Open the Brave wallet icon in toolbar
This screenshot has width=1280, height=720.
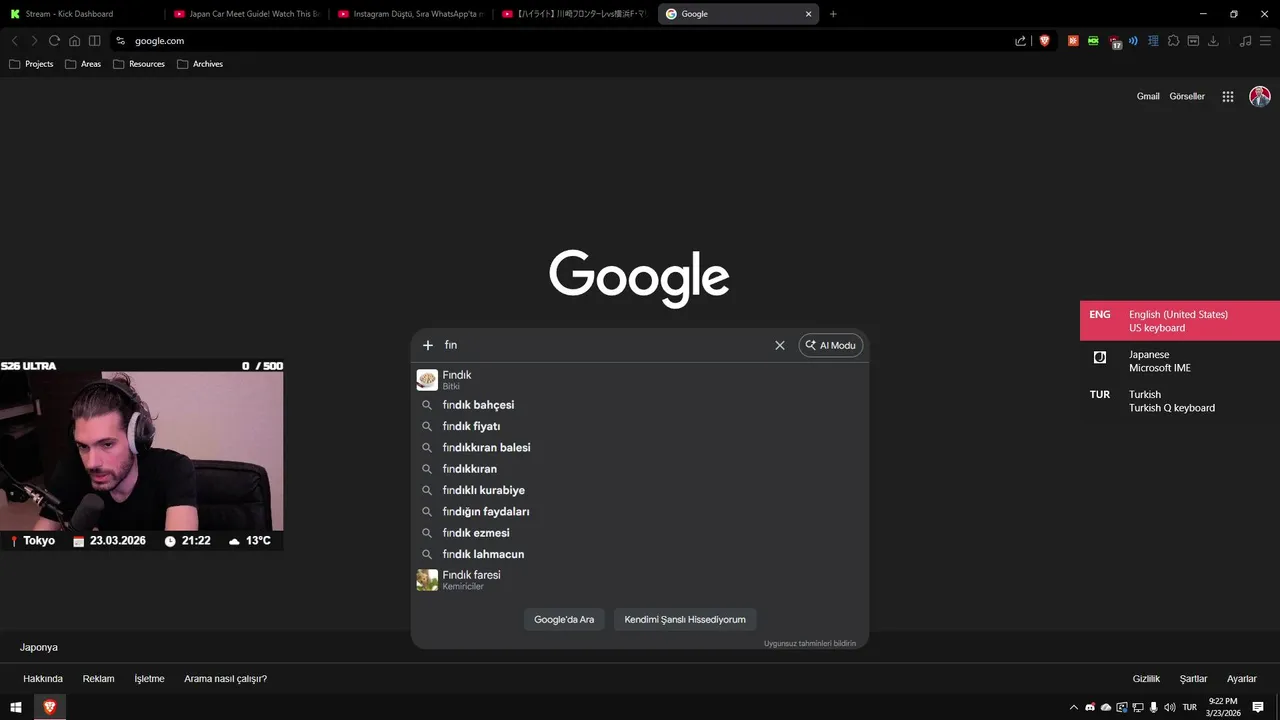1193,41
